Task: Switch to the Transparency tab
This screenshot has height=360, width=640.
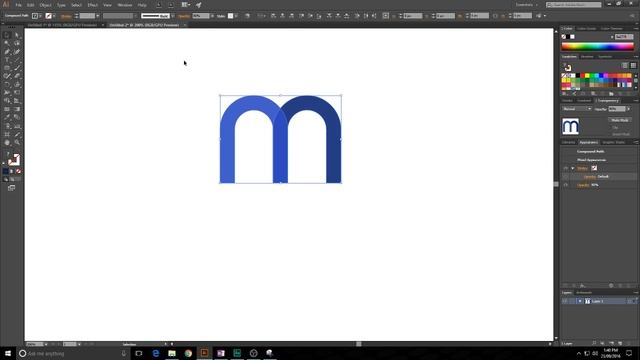Action: [608, 100]
